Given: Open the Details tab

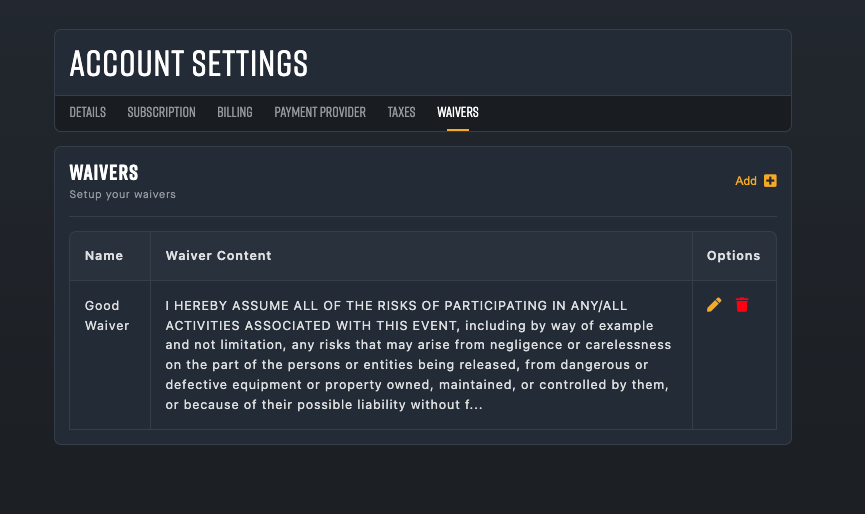Looking at the screenshot, I should tap(88, 113).
